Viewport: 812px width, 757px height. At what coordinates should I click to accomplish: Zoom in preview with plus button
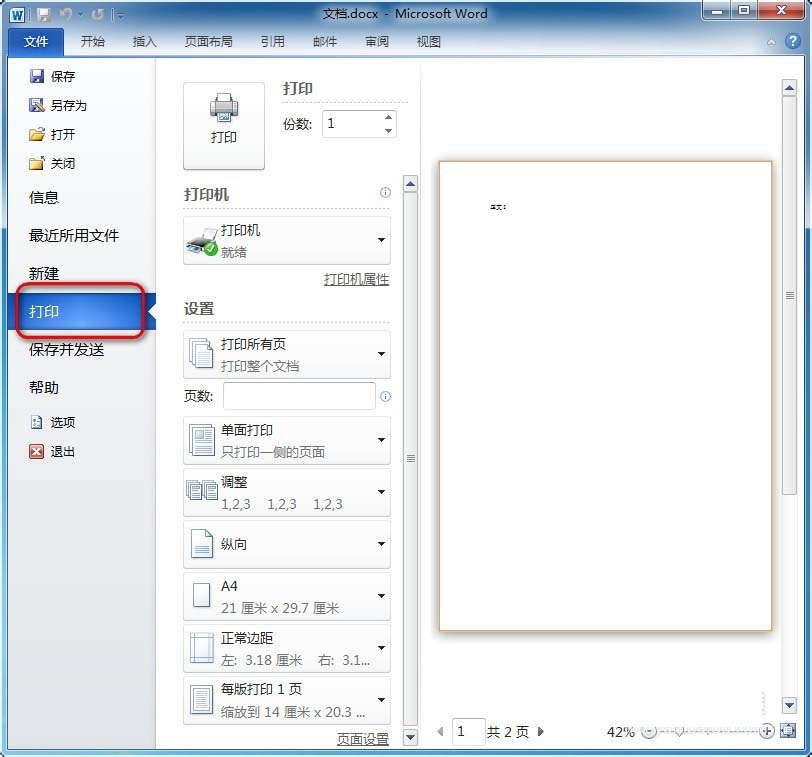point(767,732)
